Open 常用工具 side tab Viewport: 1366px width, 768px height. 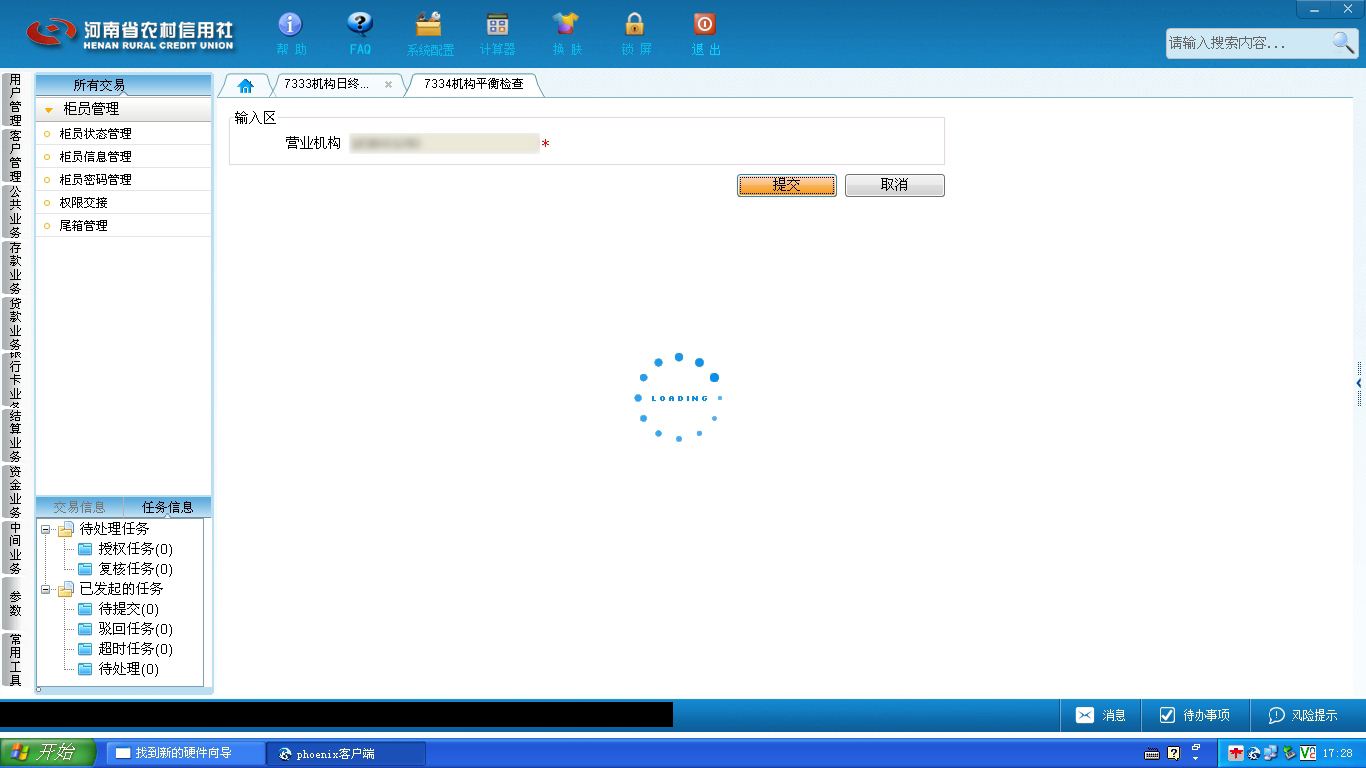click(x=14, y=659)
